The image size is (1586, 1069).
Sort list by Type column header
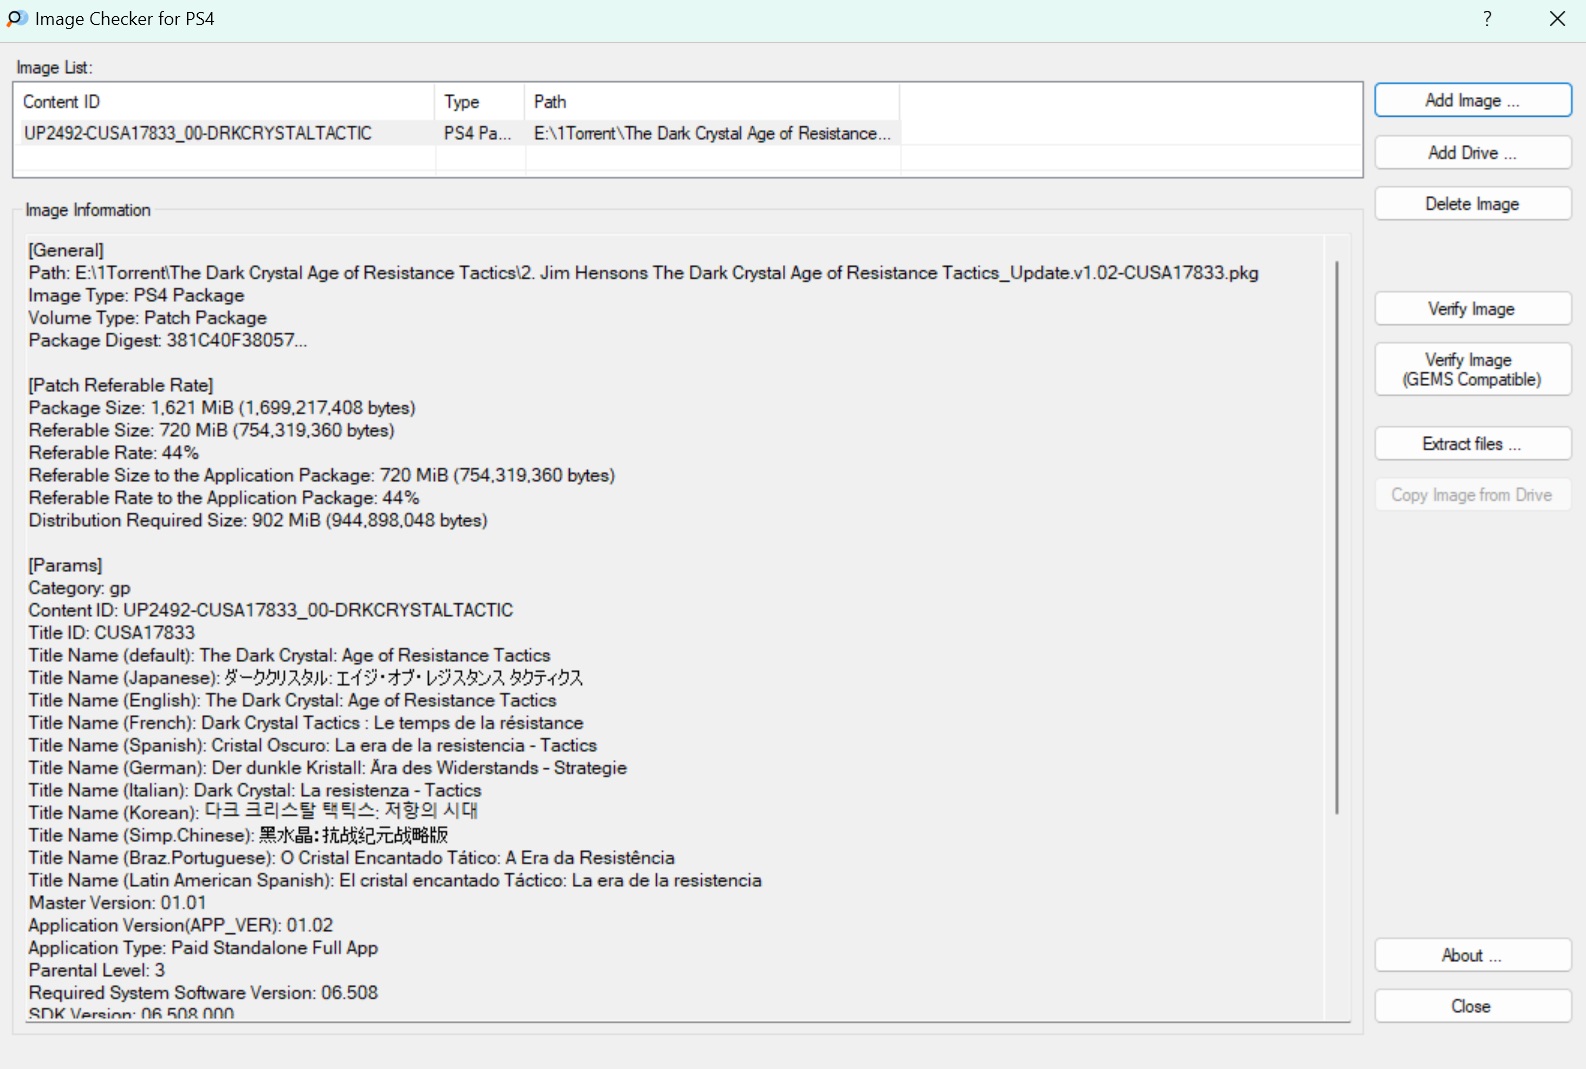(x=480, y=102)
